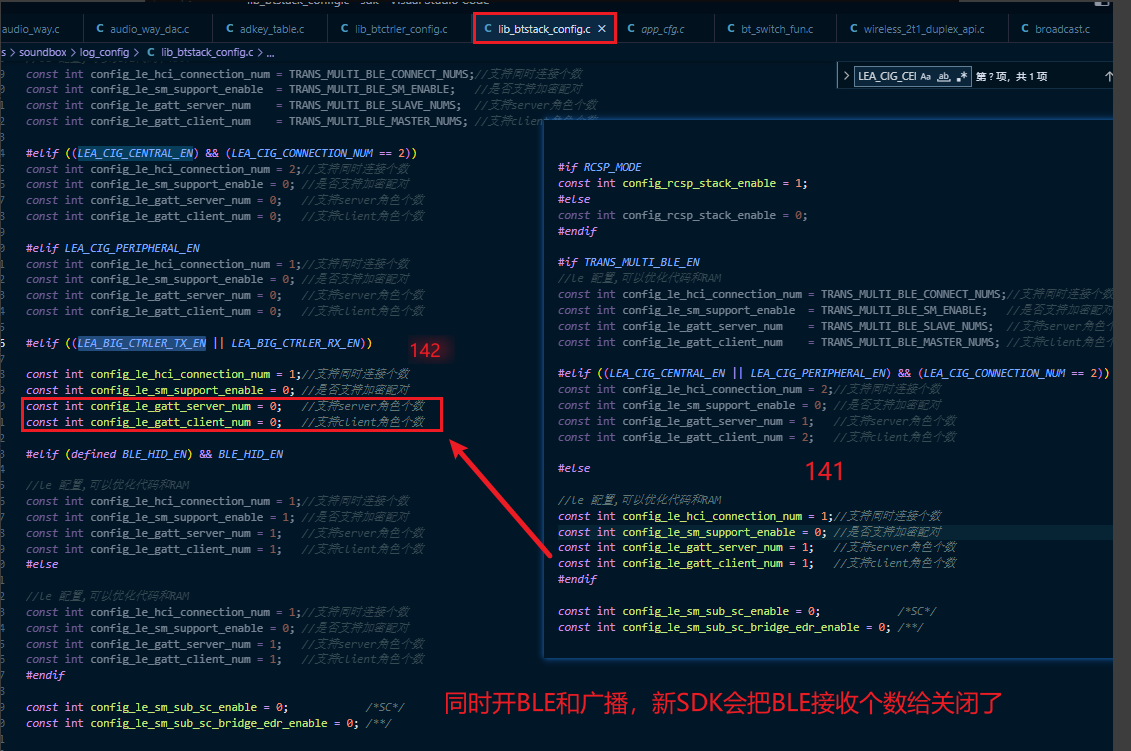The image size is (1131, 751).
Task: Toggle Use Regular Expression in find box
Action: [x=961, y=76]
